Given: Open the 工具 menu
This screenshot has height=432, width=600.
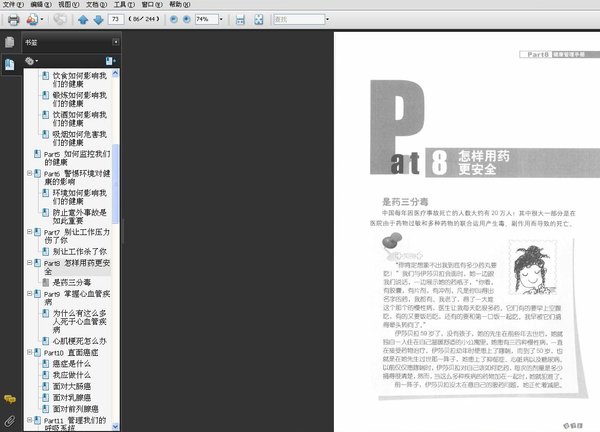Looking at the screenshot, I should tap(124, 4).
